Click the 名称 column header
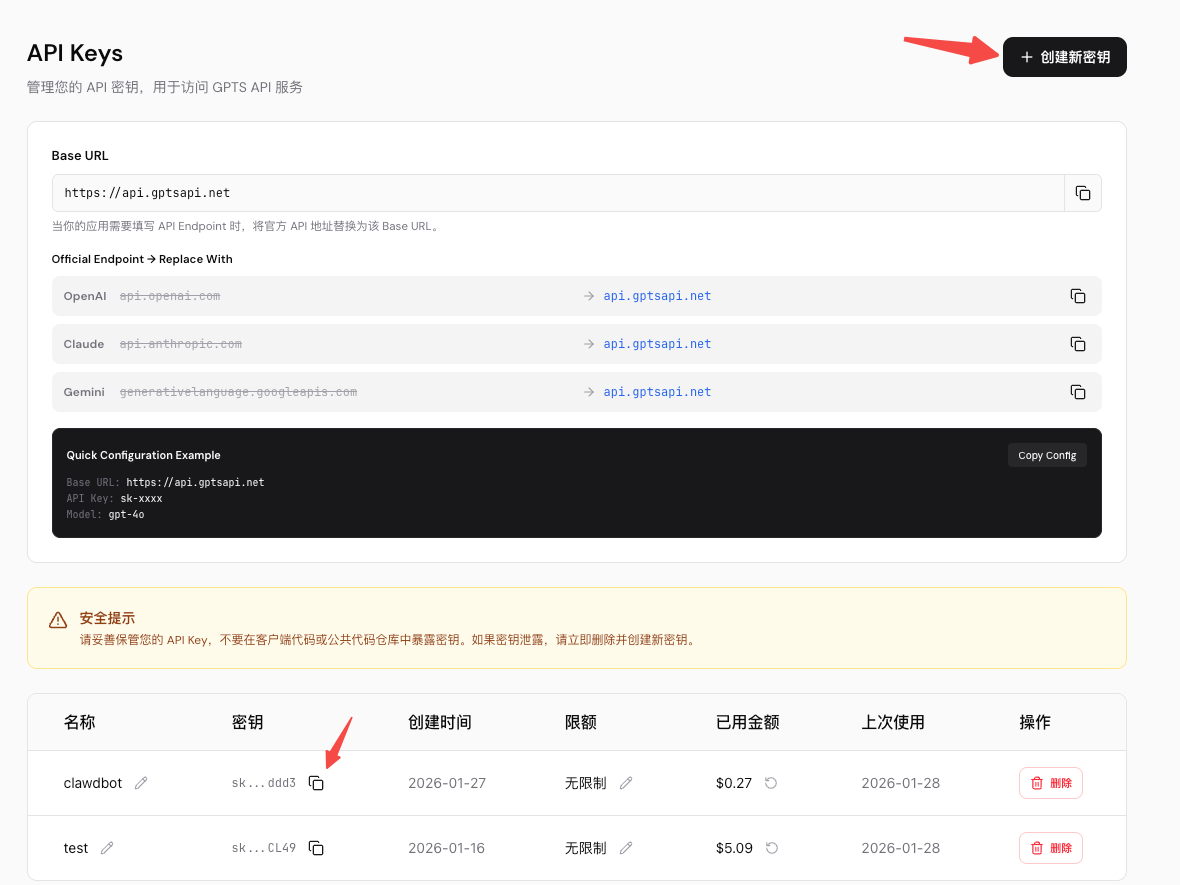Screen dimensions: 1180x885 [x=80, y=722]
